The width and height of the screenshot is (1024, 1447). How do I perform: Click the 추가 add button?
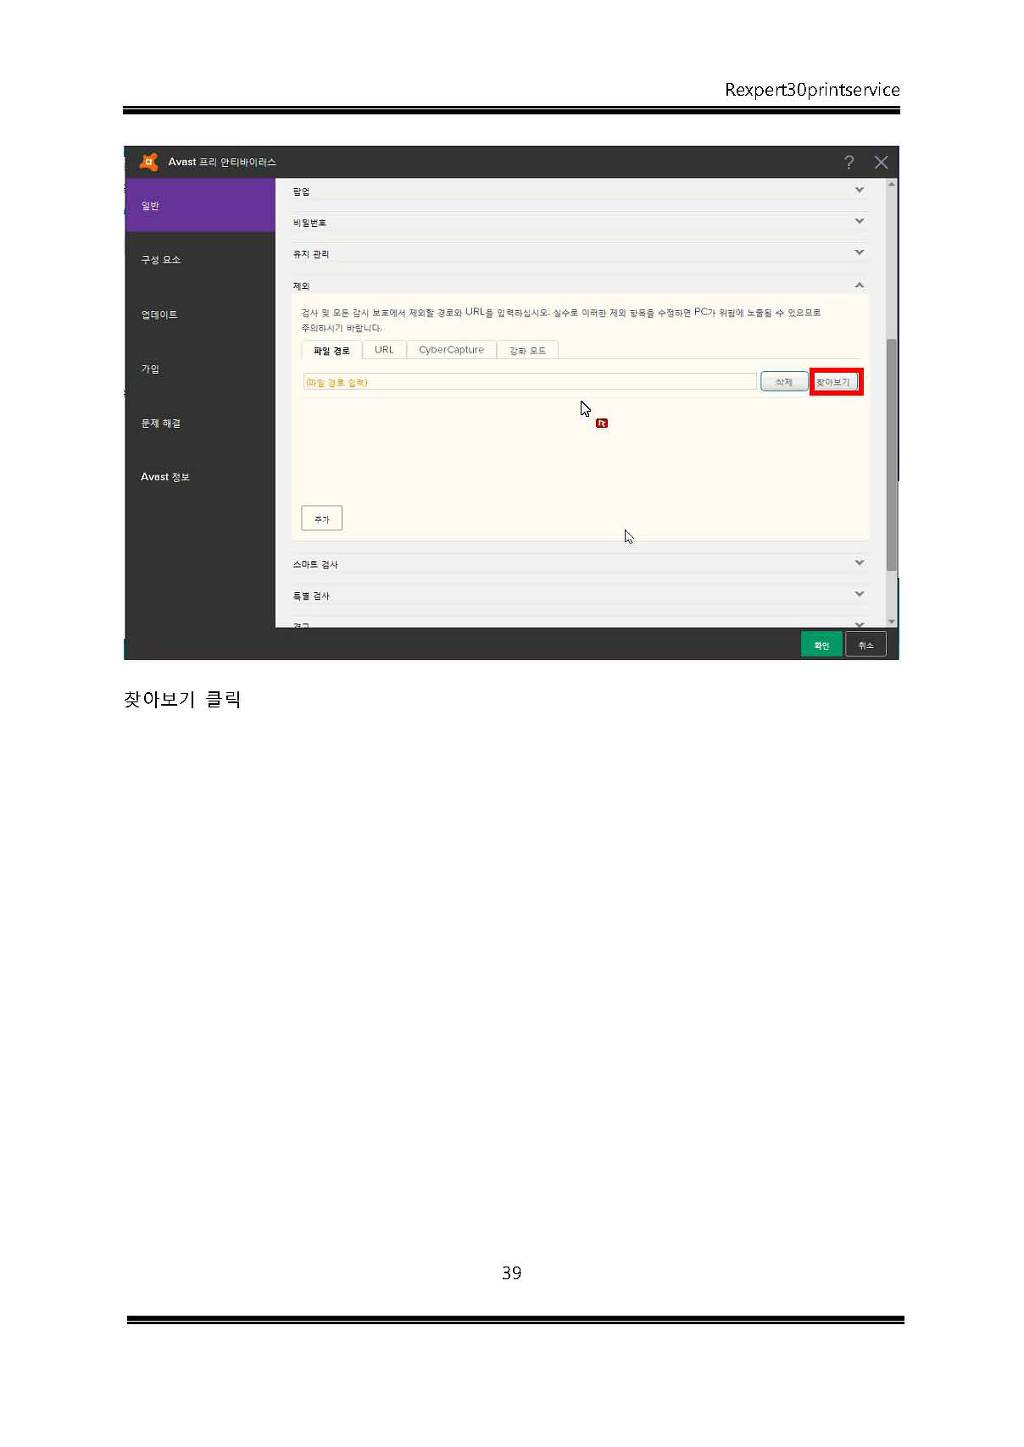[322, 518]
